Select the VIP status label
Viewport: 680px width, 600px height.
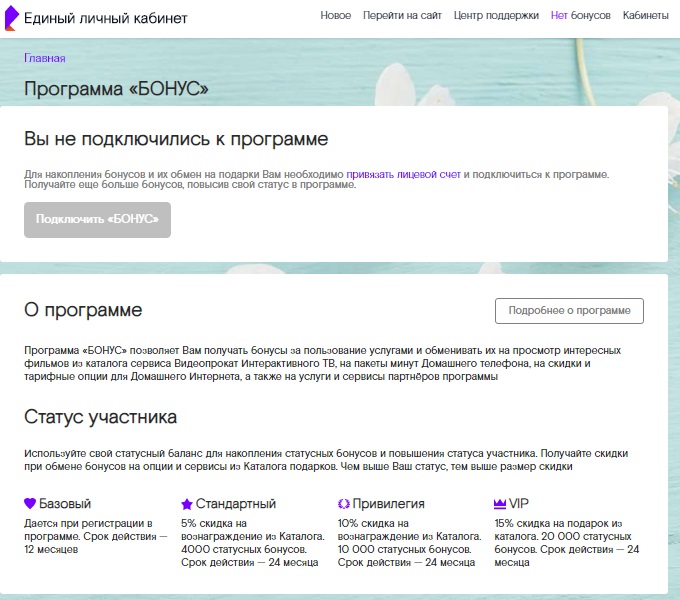(x=519, y=504)
